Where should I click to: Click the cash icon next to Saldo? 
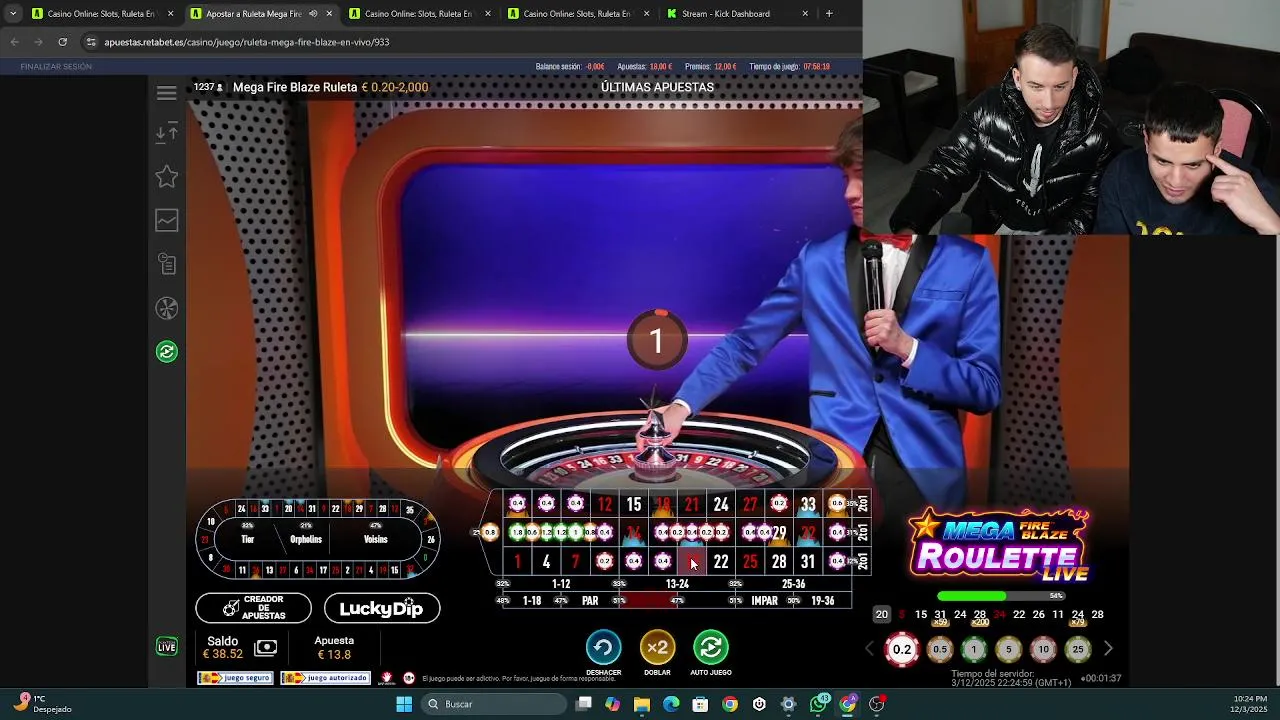(x=265, y=648)
